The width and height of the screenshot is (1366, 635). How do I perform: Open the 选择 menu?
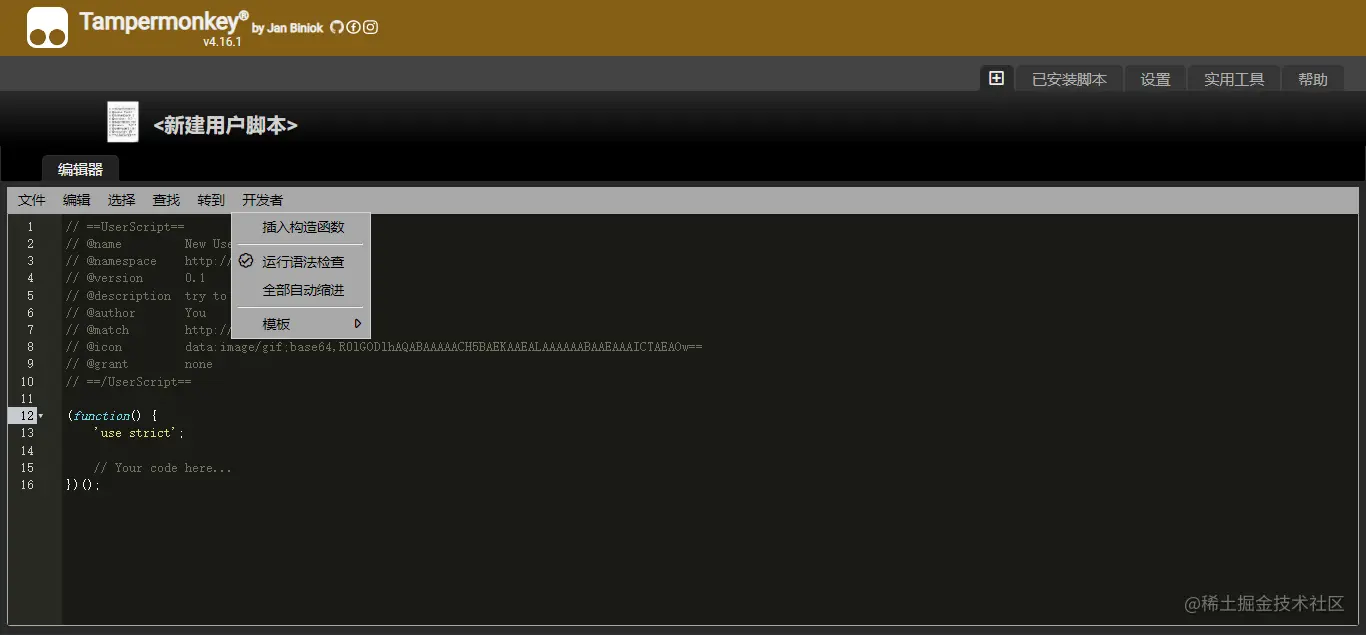click(x=122, y=200)
